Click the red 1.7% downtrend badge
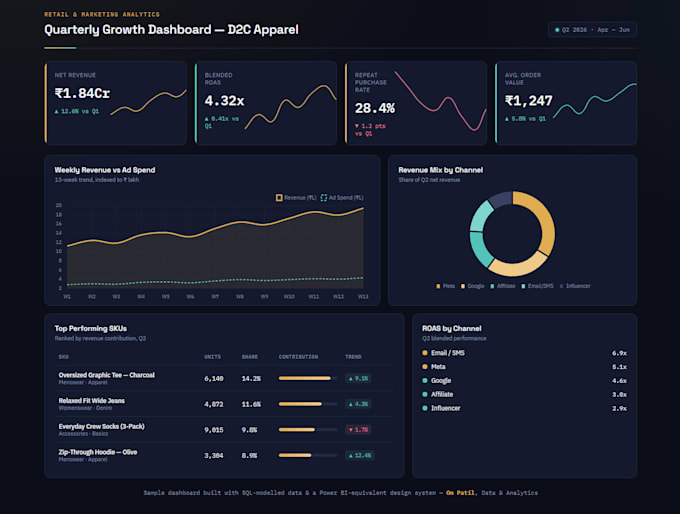This screenshot has width=680, height=514. tap(358, 430)
